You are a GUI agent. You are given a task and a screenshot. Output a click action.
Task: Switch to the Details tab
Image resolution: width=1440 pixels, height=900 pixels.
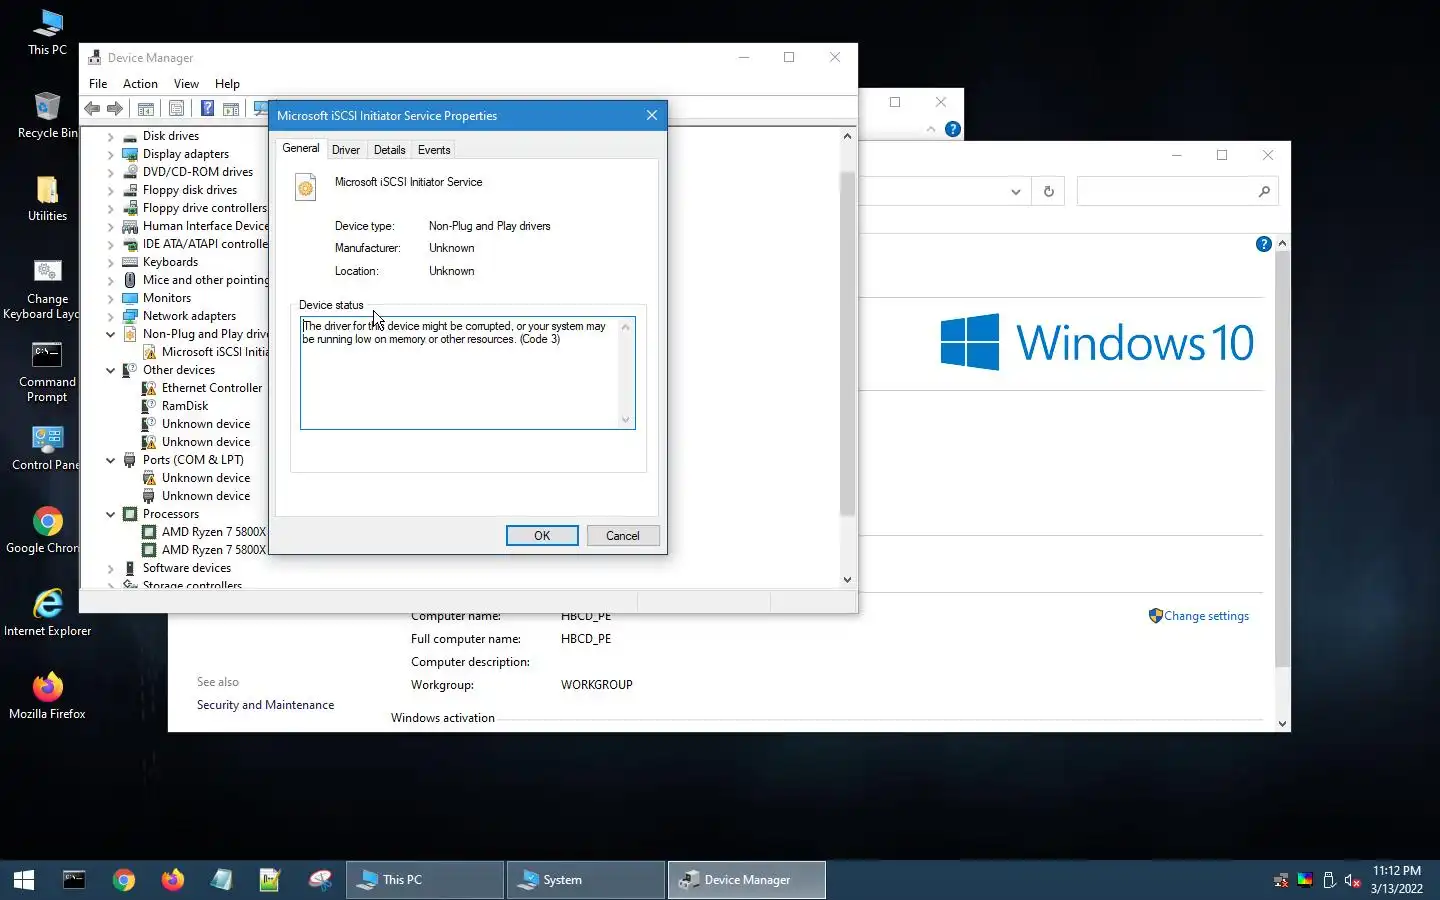point(390,150)
